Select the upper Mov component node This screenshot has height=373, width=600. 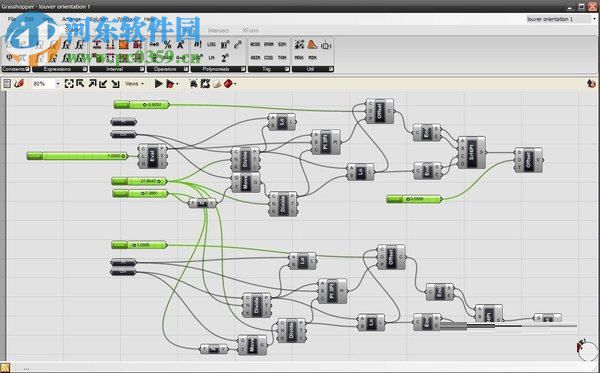(246, 182)
